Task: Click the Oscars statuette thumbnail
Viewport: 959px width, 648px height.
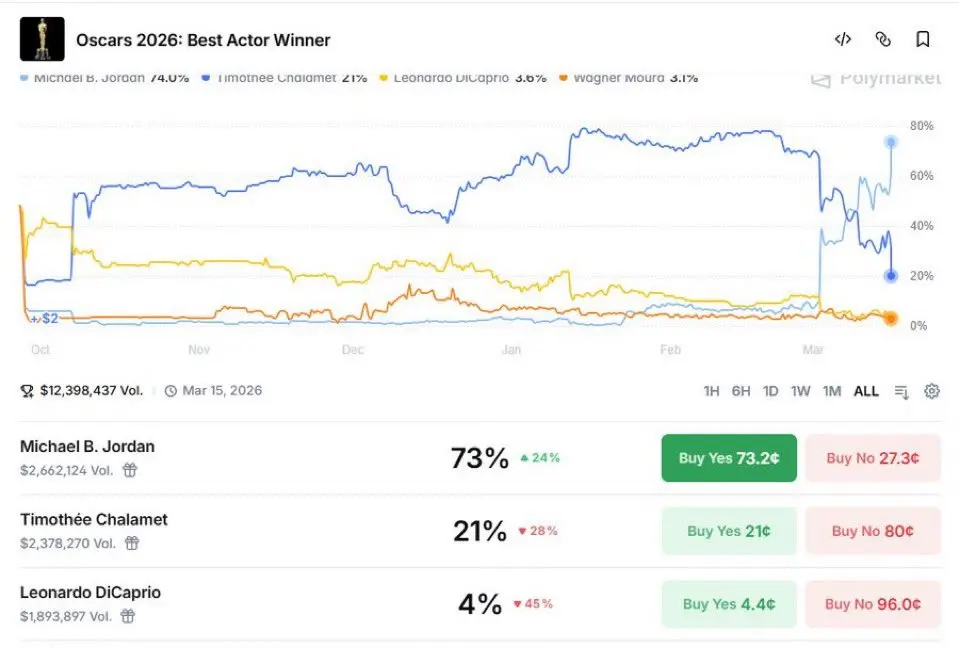Action: point(42,40)
